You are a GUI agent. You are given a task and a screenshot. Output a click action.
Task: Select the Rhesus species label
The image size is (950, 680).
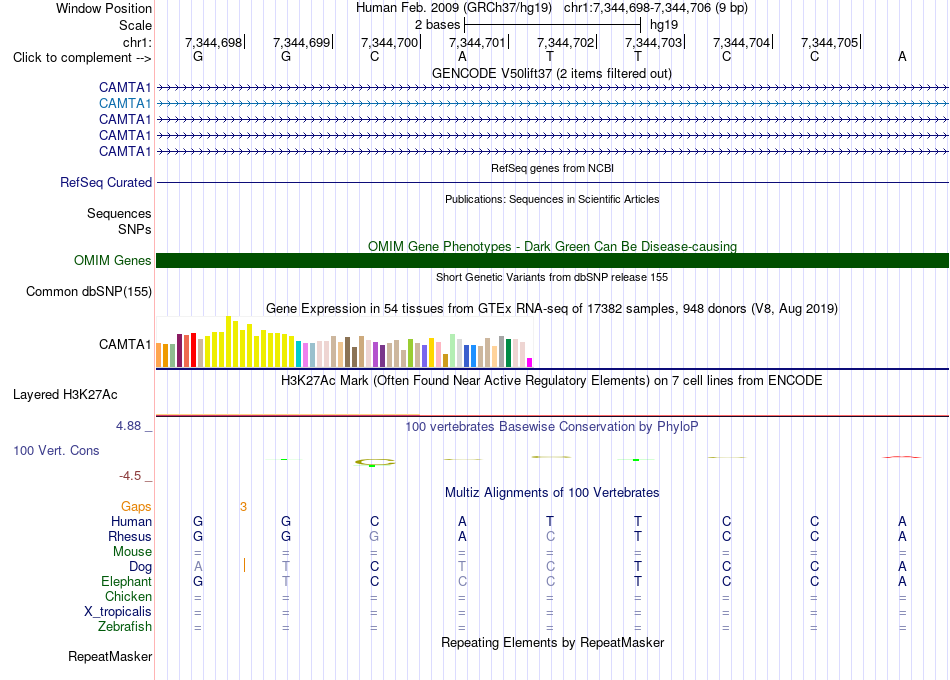[130, 536]
